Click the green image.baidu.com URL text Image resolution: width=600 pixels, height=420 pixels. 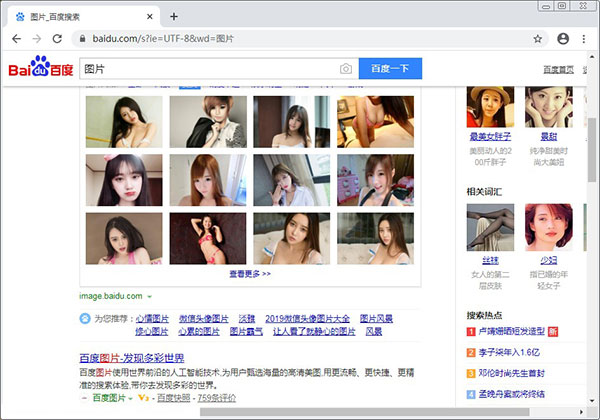pos(111,296)
